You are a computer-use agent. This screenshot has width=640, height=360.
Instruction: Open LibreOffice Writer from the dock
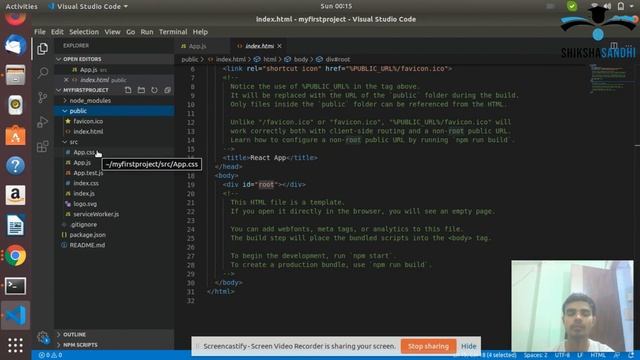coord(16,225)
